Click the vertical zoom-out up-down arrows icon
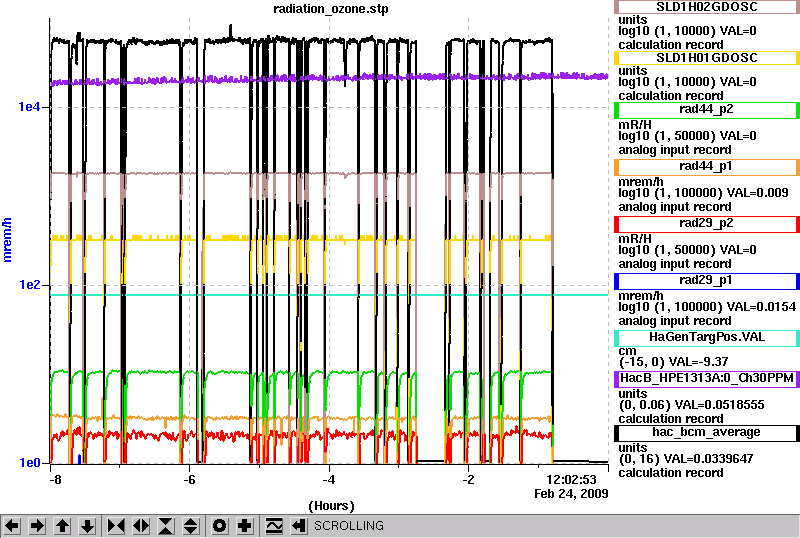 tap(191, 526)
